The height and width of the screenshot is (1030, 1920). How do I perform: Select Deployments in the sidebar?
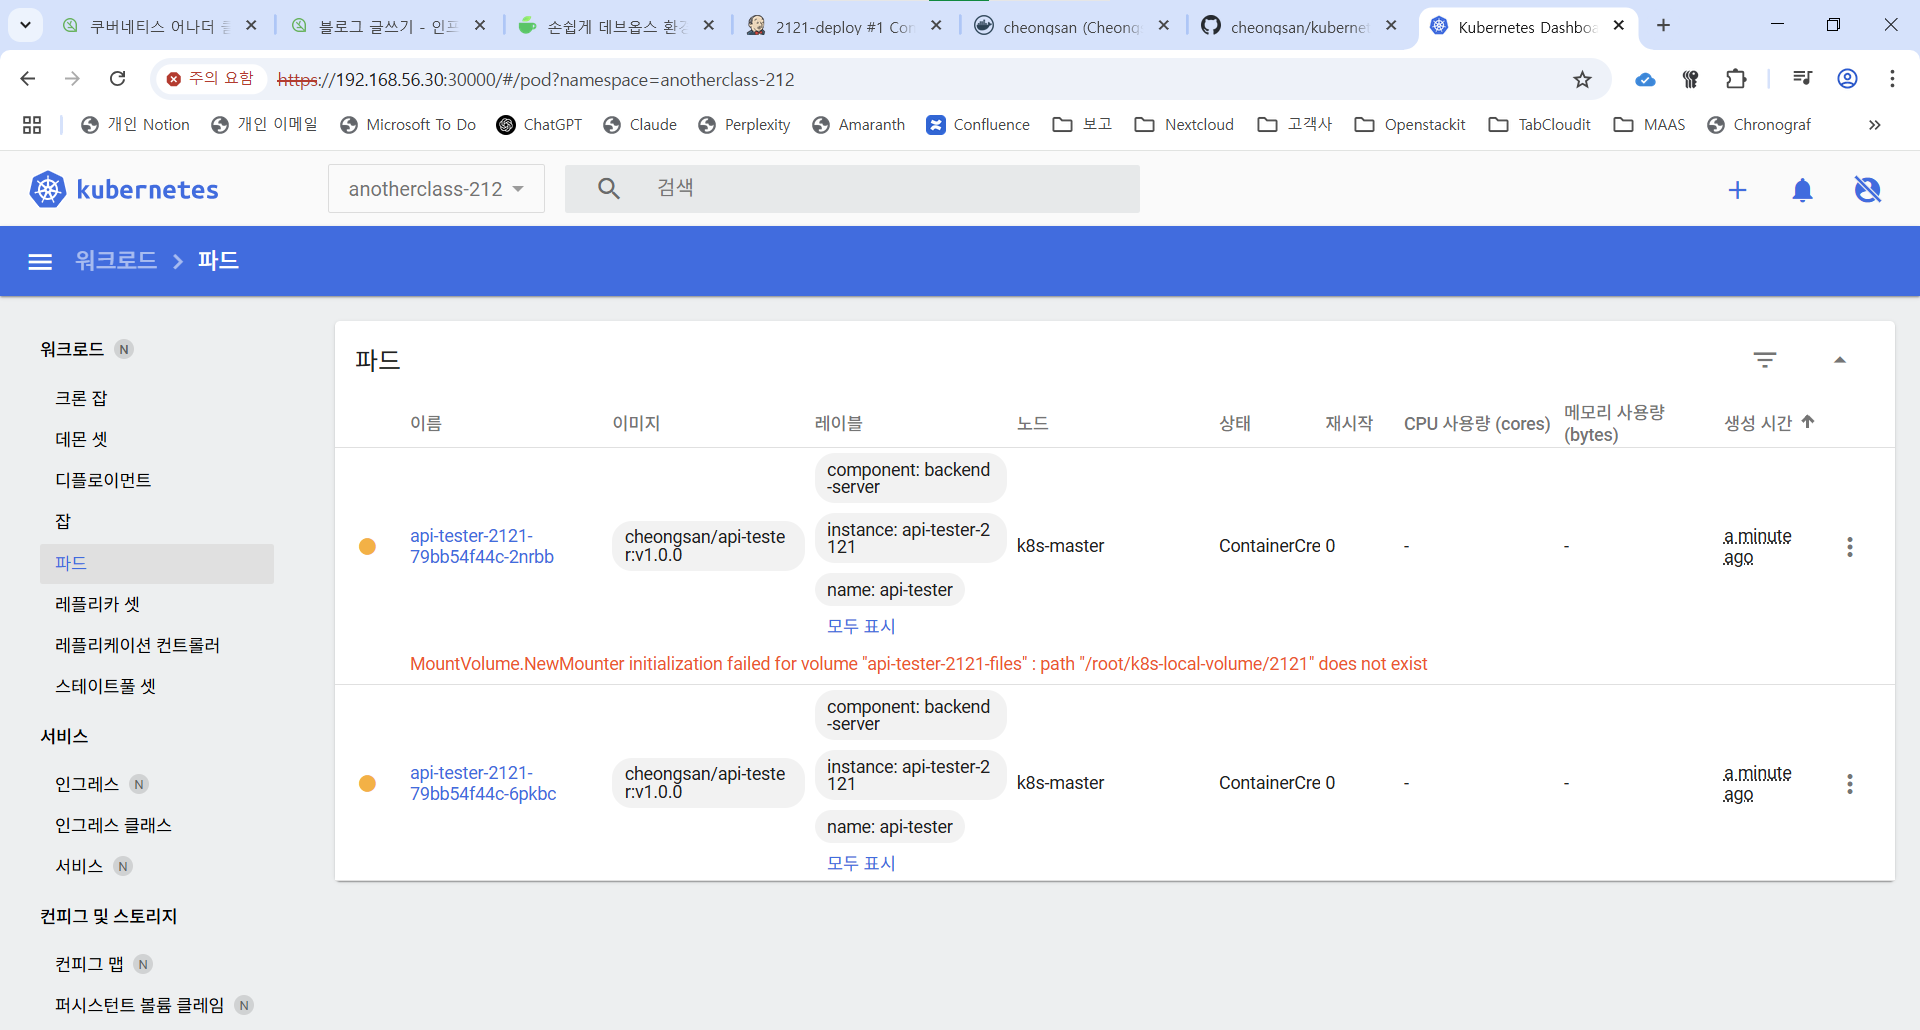[x=103, y=480]
